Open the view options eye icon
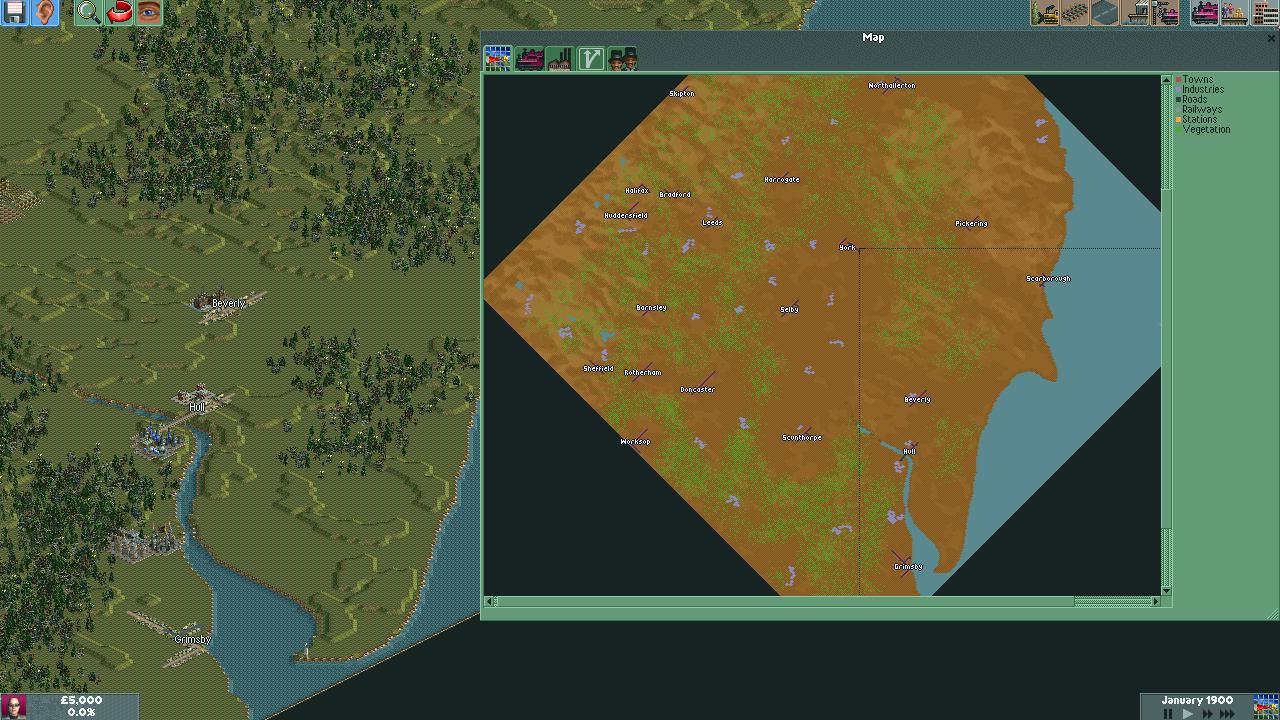Screen dimensions: 1280x720 click(x=149, y=12)
